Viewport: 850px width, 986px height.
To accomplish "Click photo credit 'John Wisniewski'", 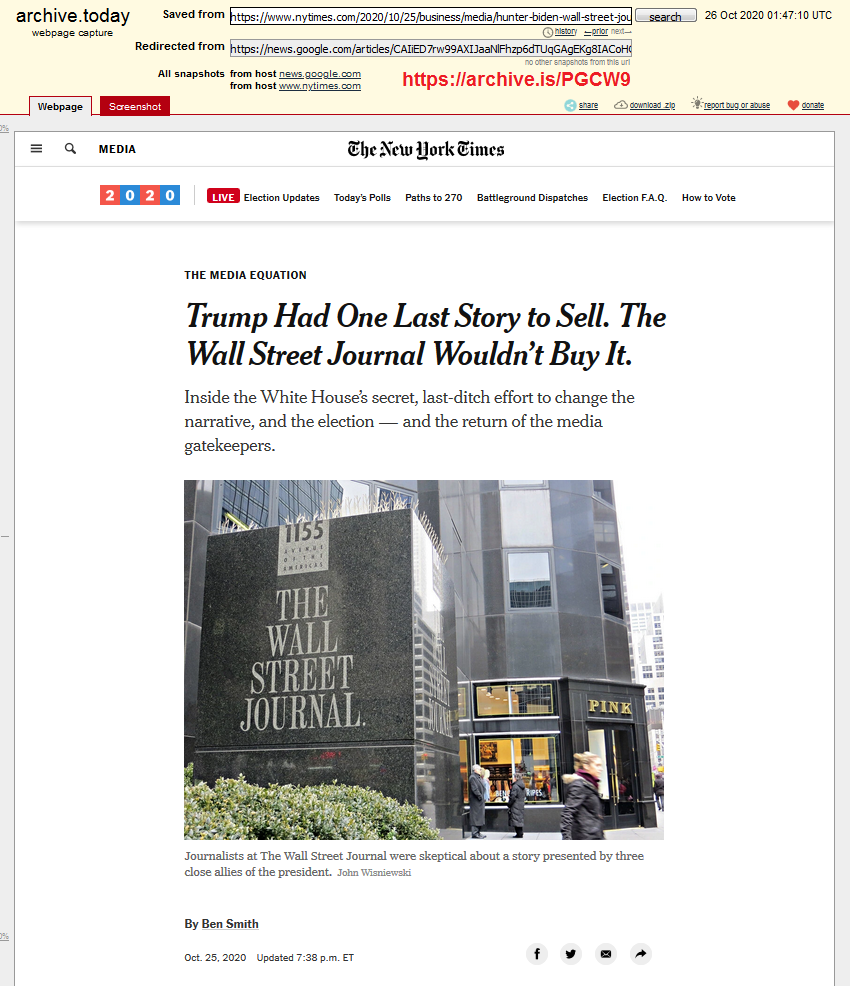I will (374, 873).
